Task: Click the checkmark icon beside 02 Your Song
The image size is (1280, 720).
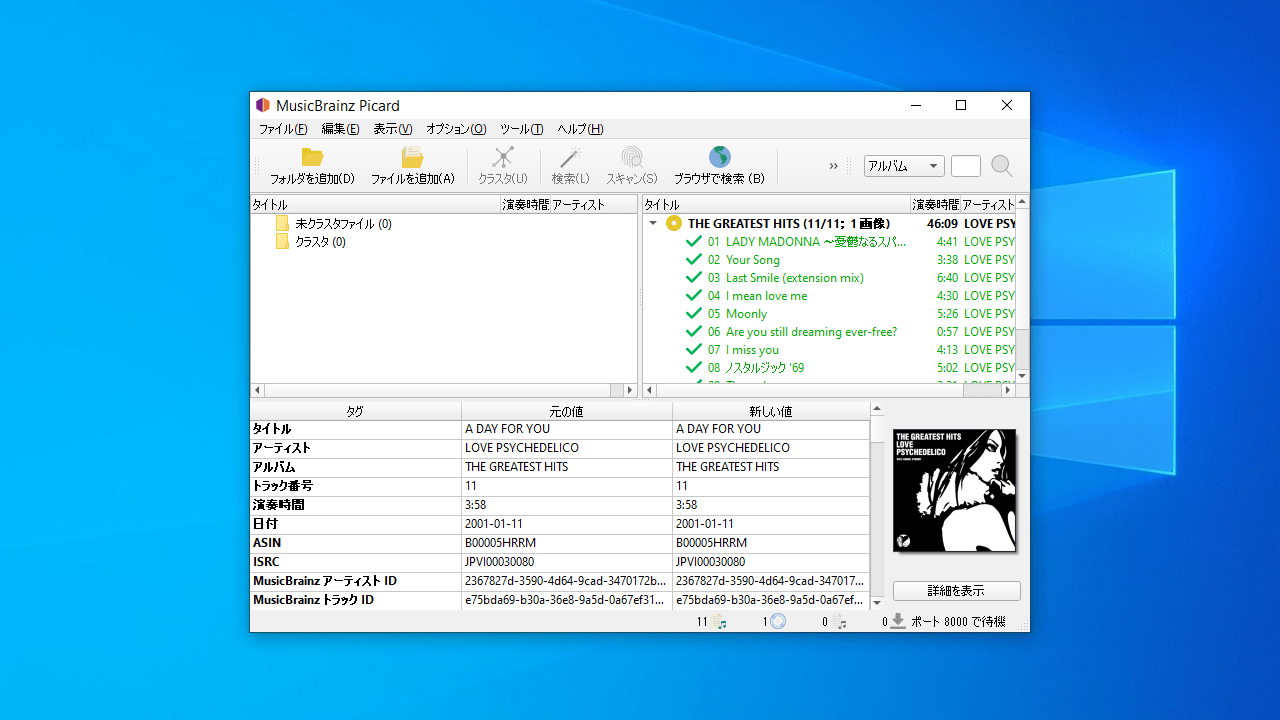Action: pyautogui.click(x=694, y=259)
